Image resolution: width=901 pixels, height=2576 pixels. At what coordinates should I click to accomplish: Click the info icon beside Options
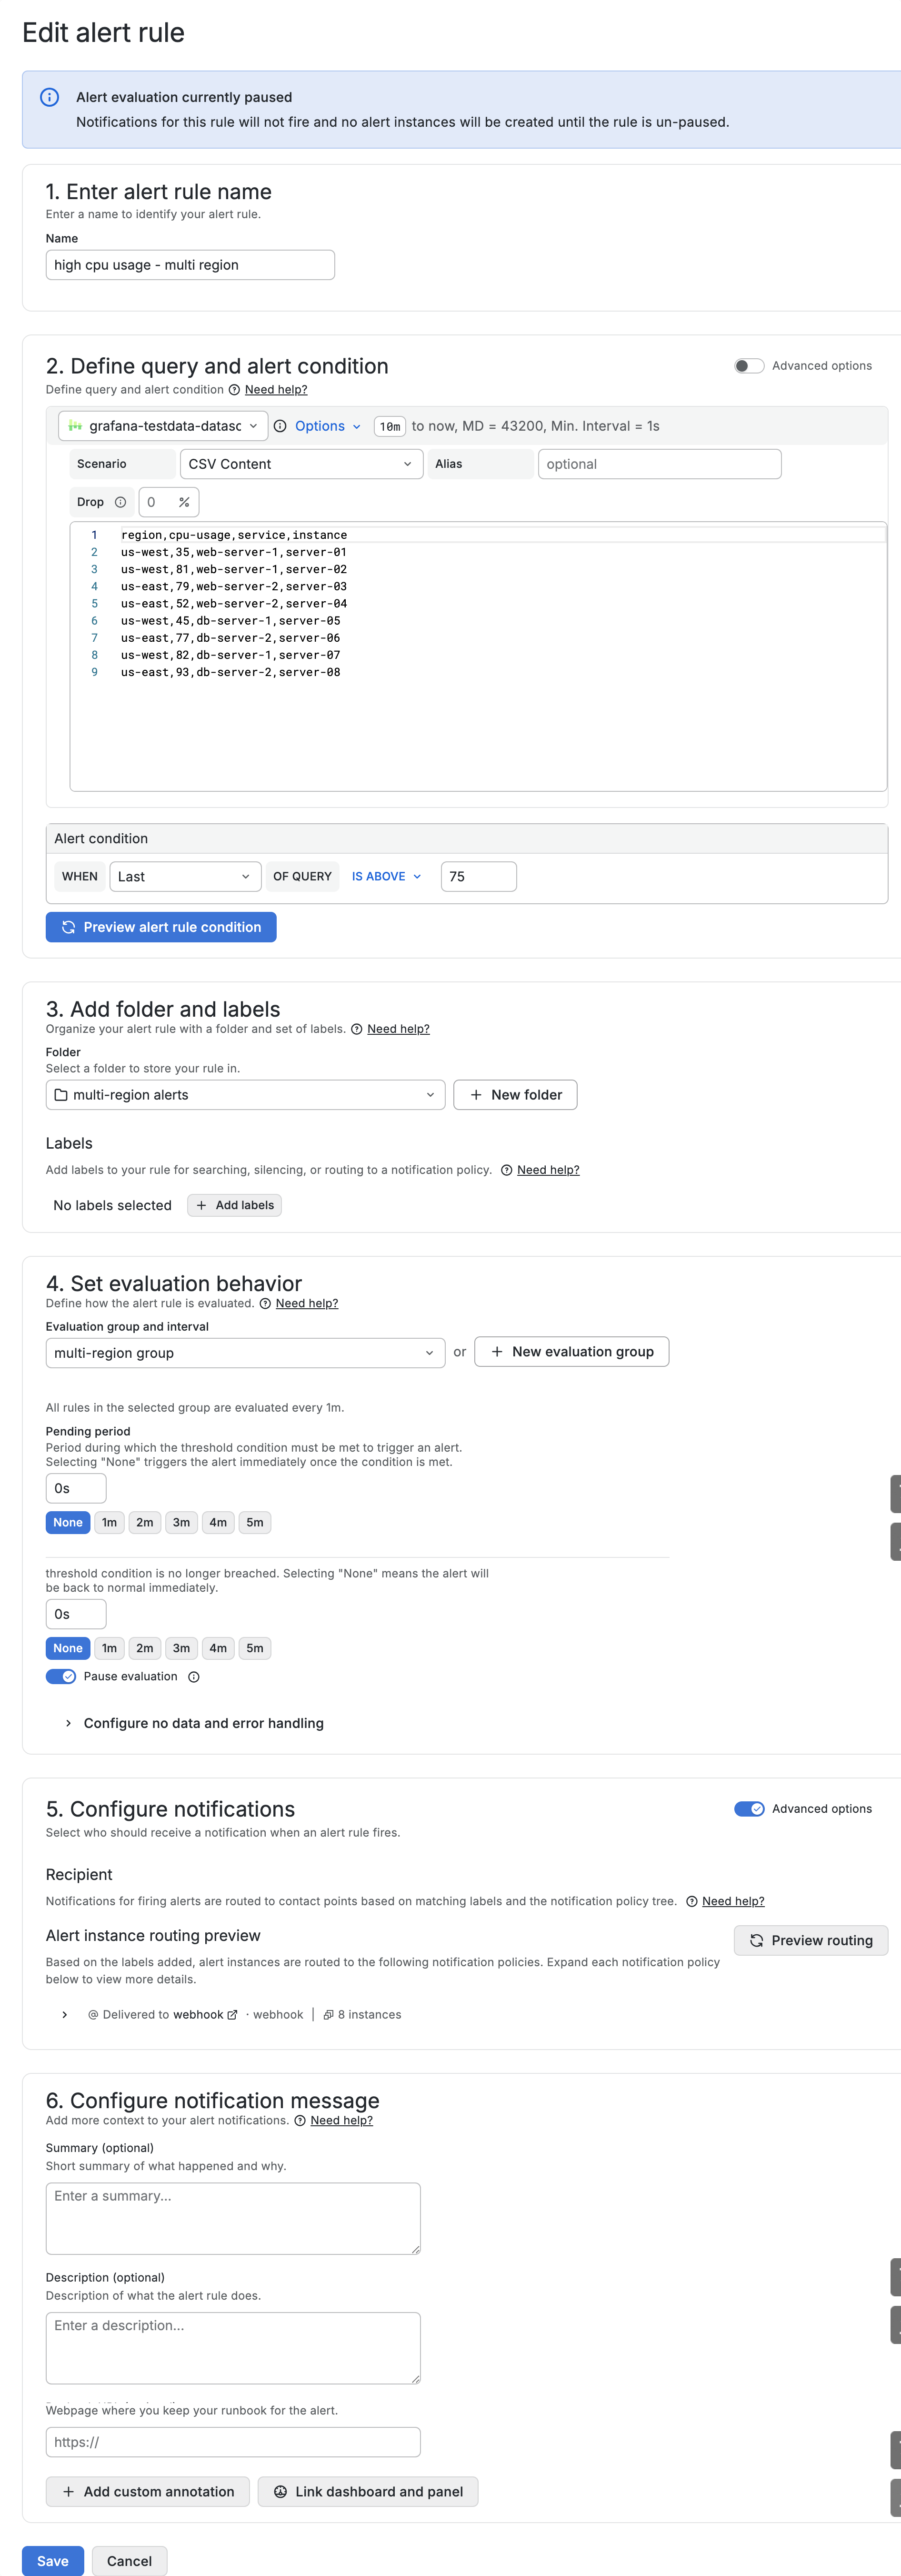point(280,426)
